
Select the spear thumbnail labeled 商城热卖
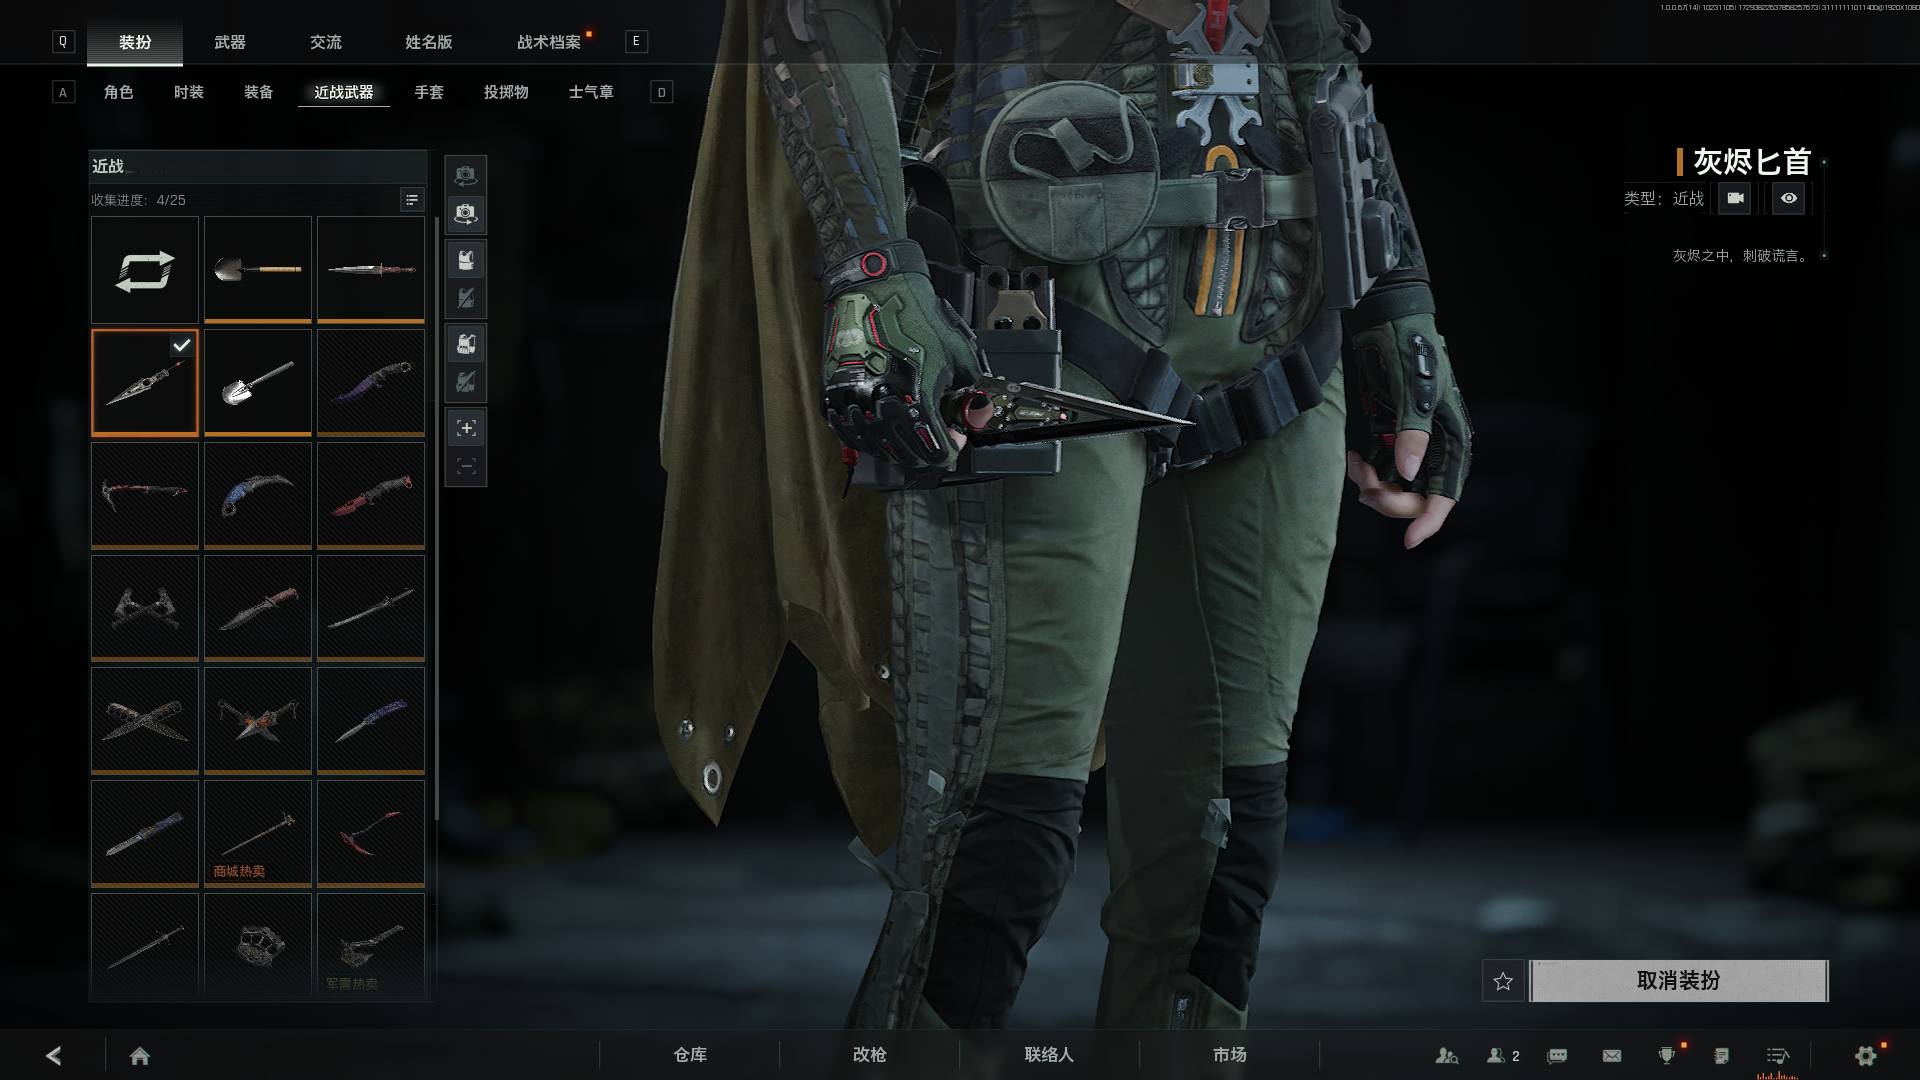coord(258,834)
